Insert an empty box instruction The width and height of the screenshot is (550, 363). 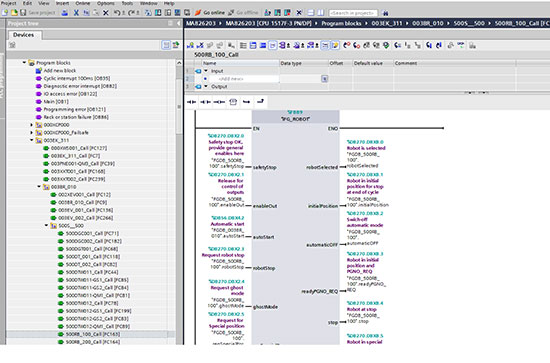click(x=233, y=102)
